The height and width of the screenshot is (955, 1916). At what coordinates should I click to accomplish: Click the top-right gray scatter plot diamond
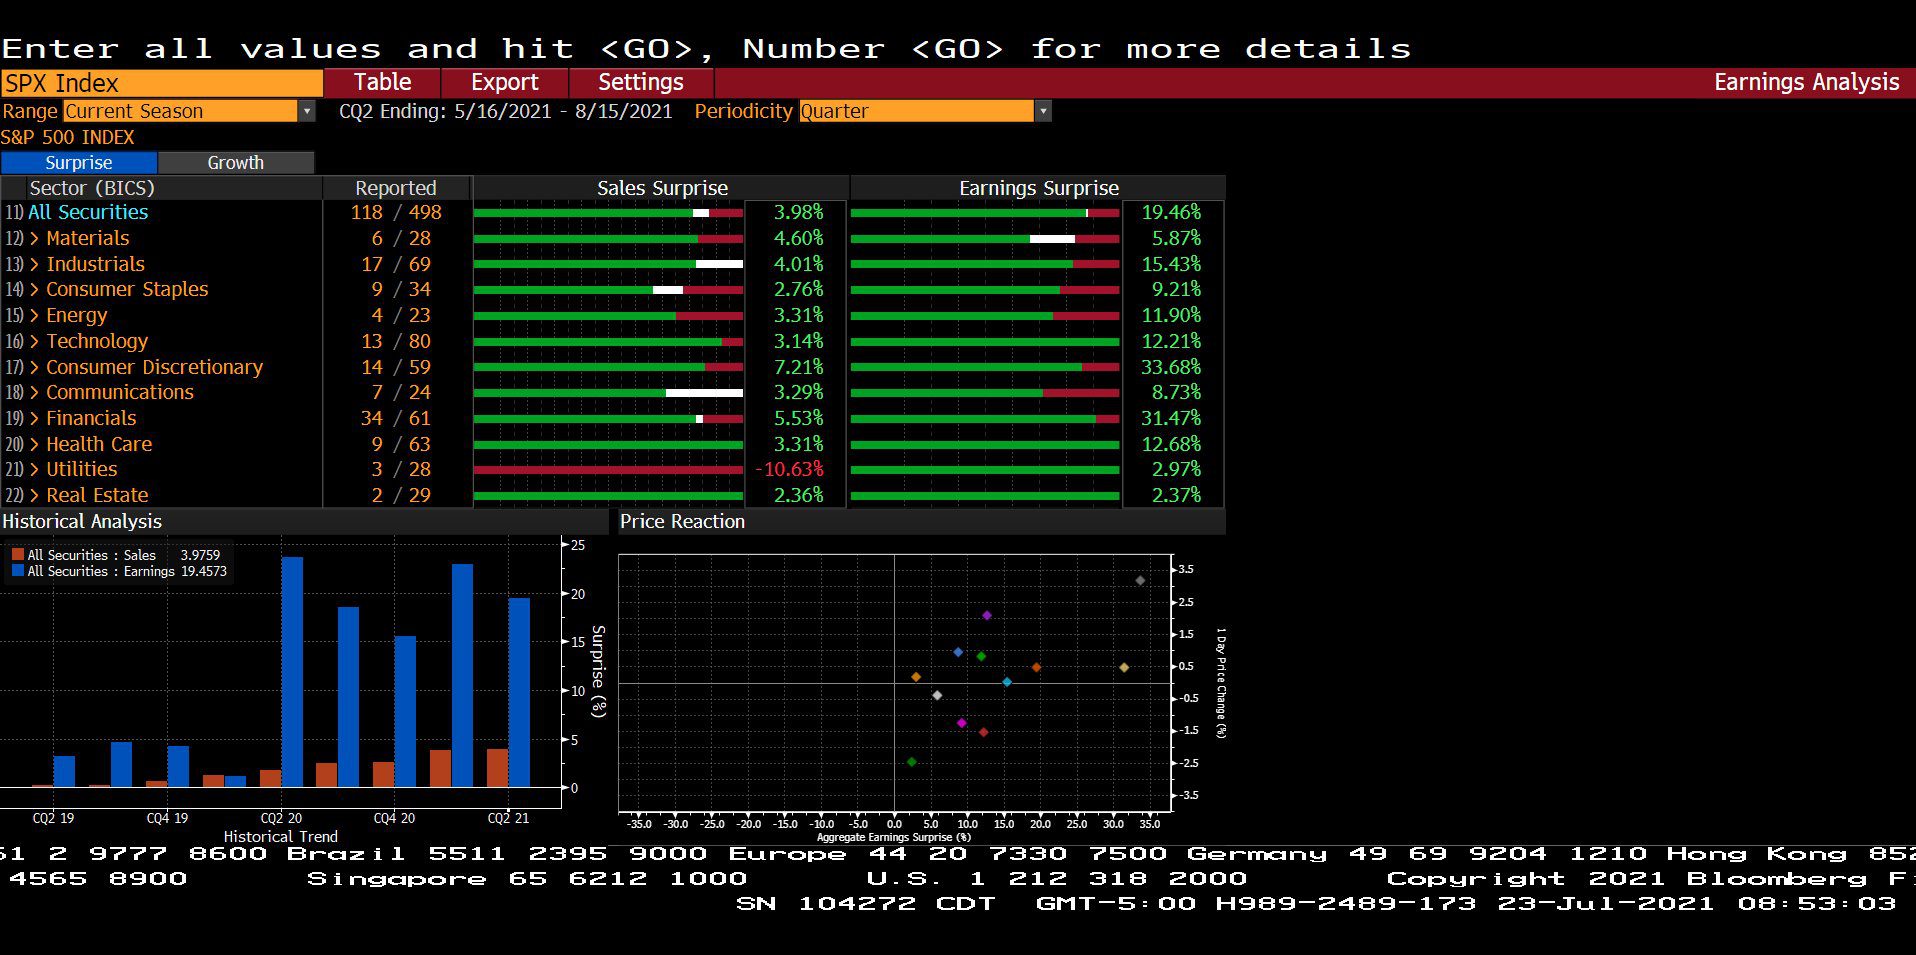click(1140, 580)
